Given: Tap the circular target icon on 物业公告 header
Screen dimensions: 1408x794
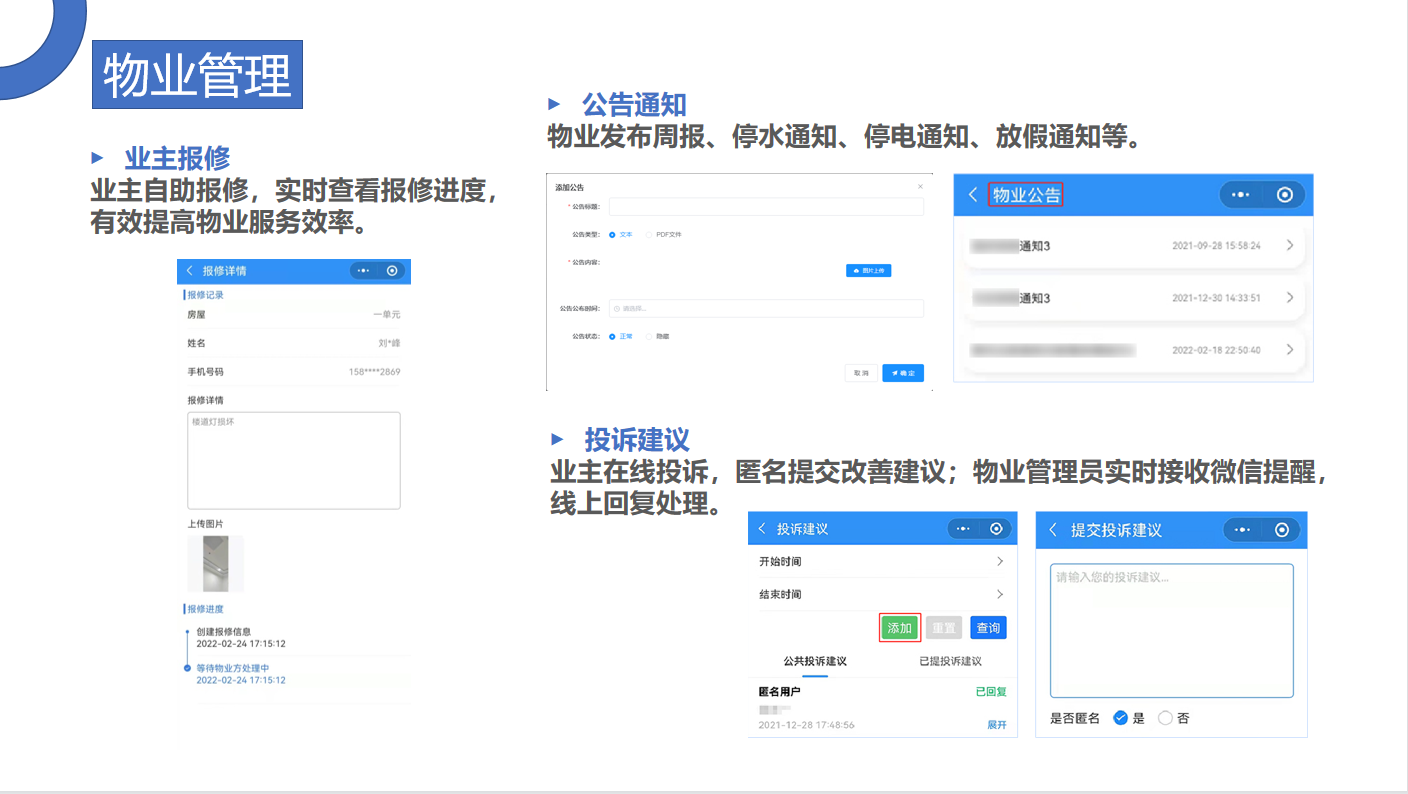Looking at the screenshot, I should tap(1286, 195).
